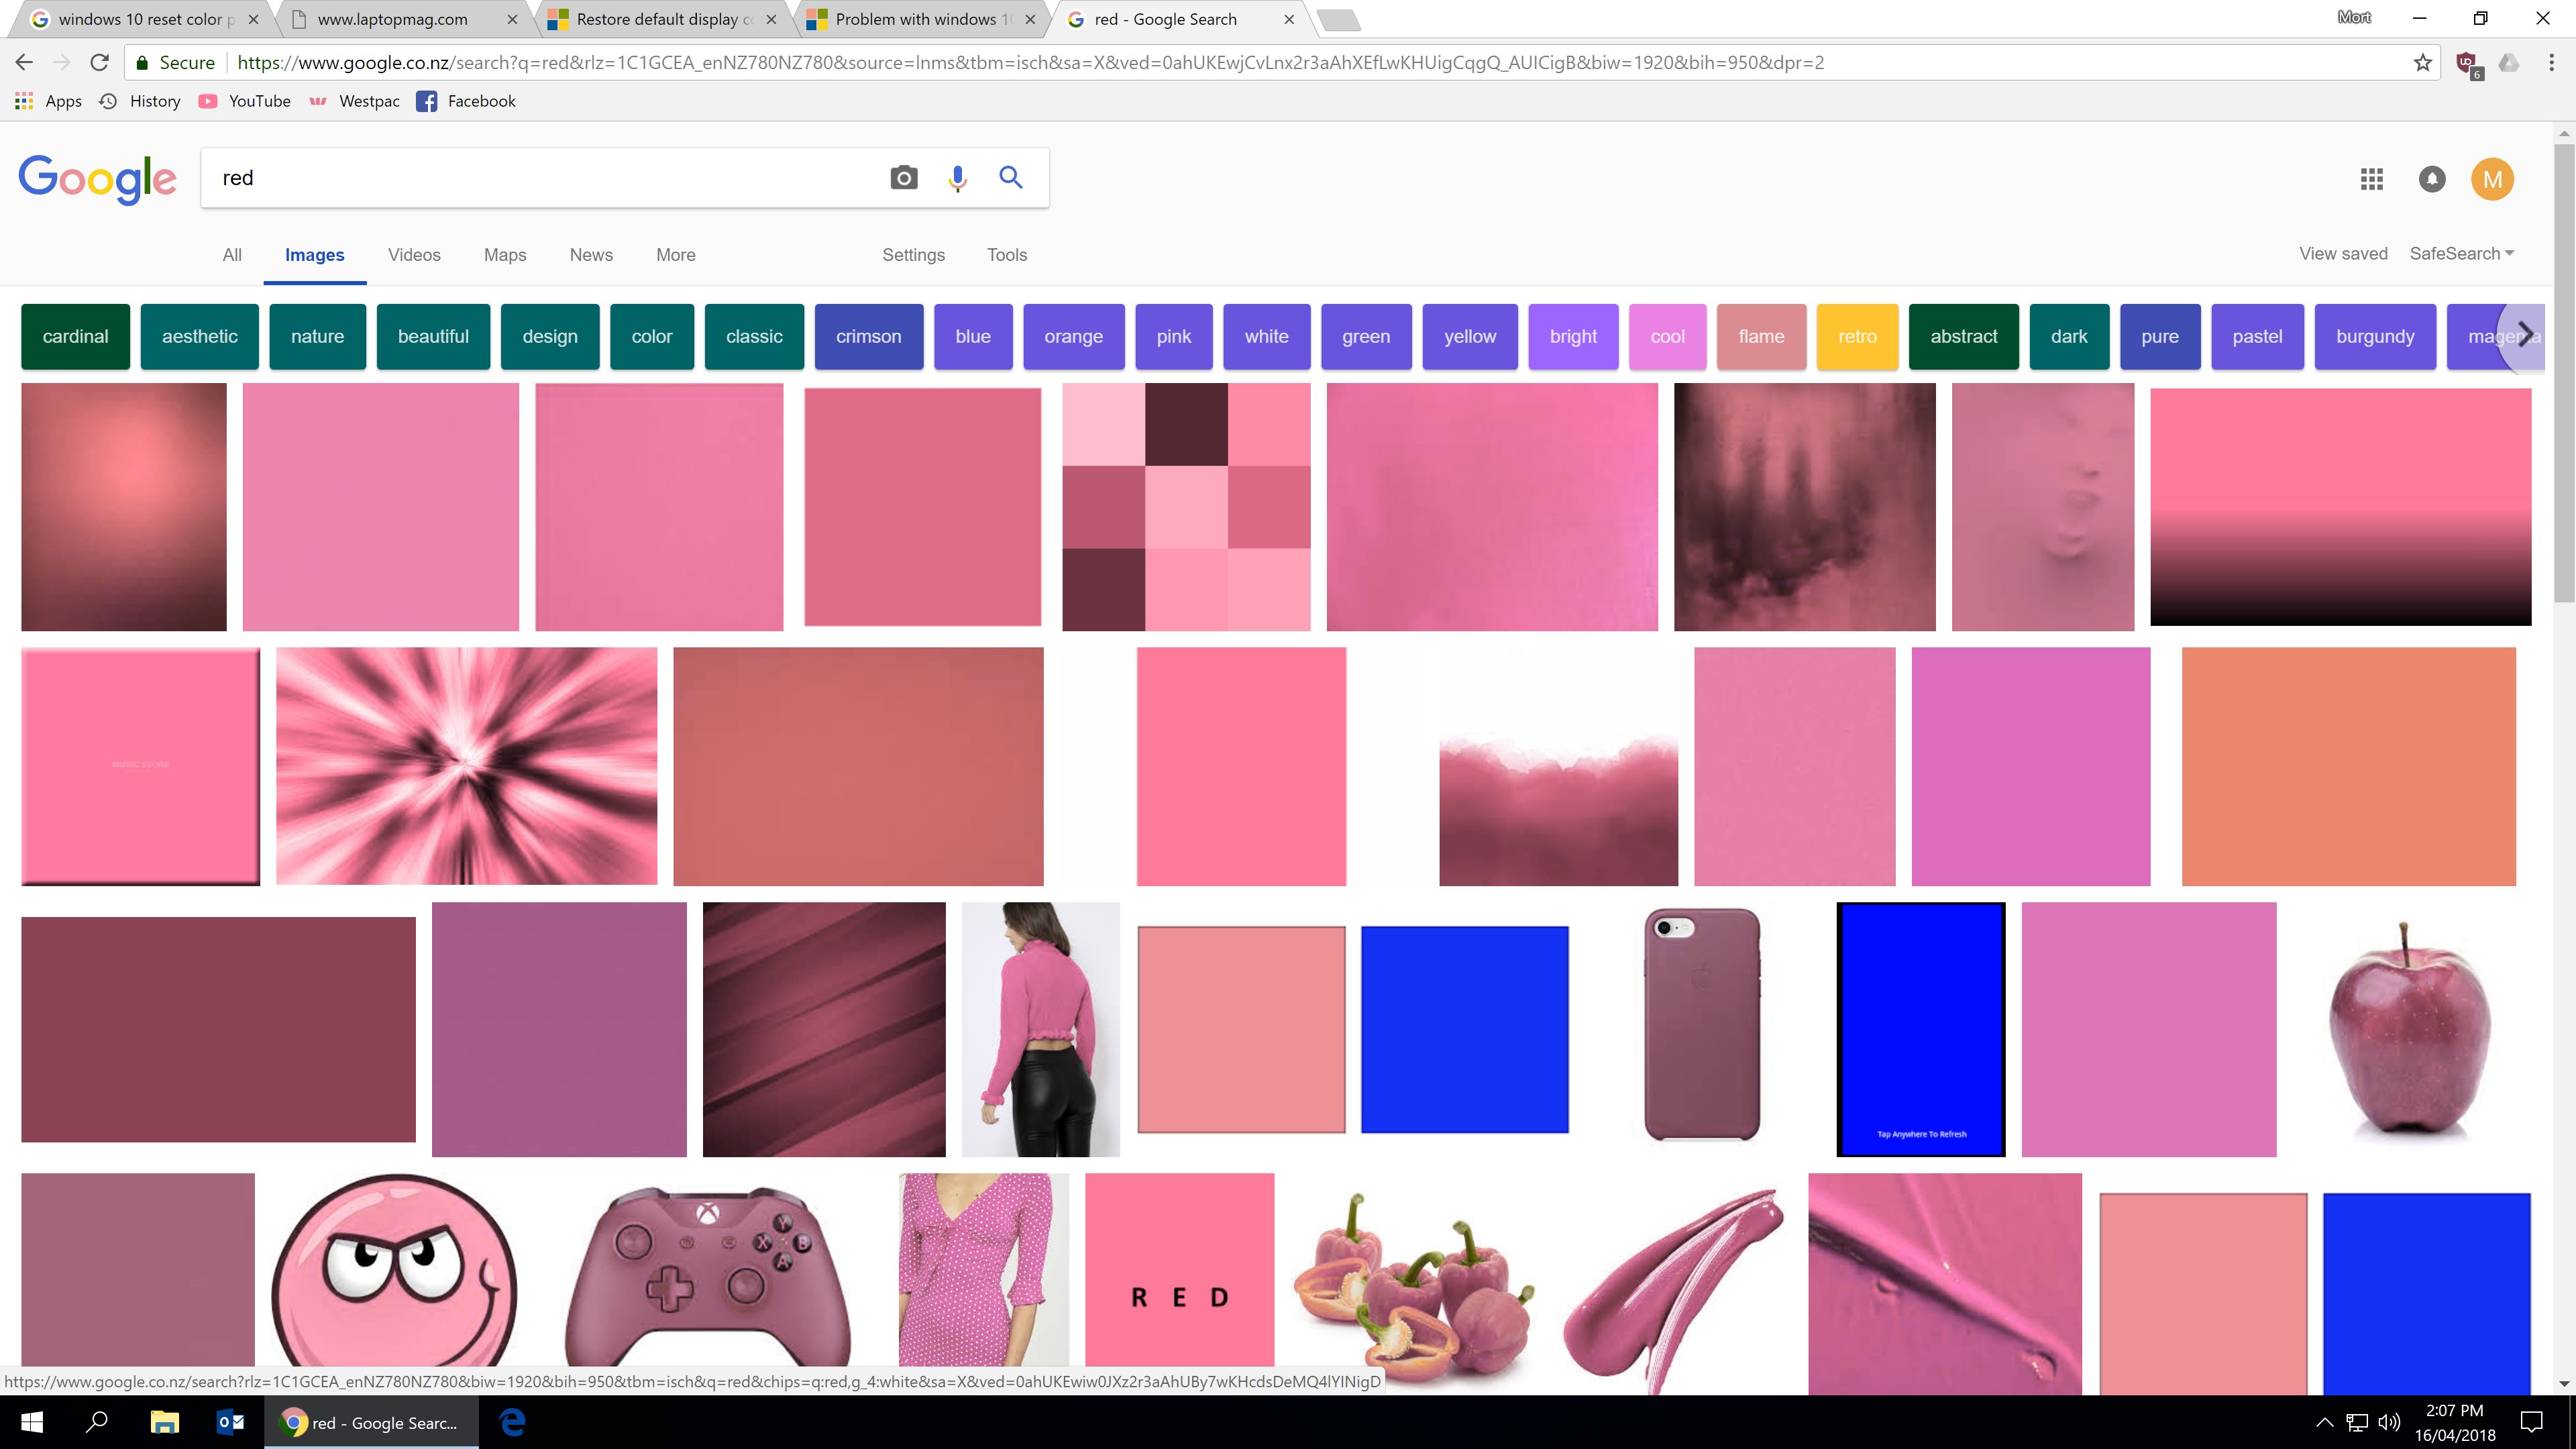Show hidden system tray icons chevron

coord(2324,1422)
